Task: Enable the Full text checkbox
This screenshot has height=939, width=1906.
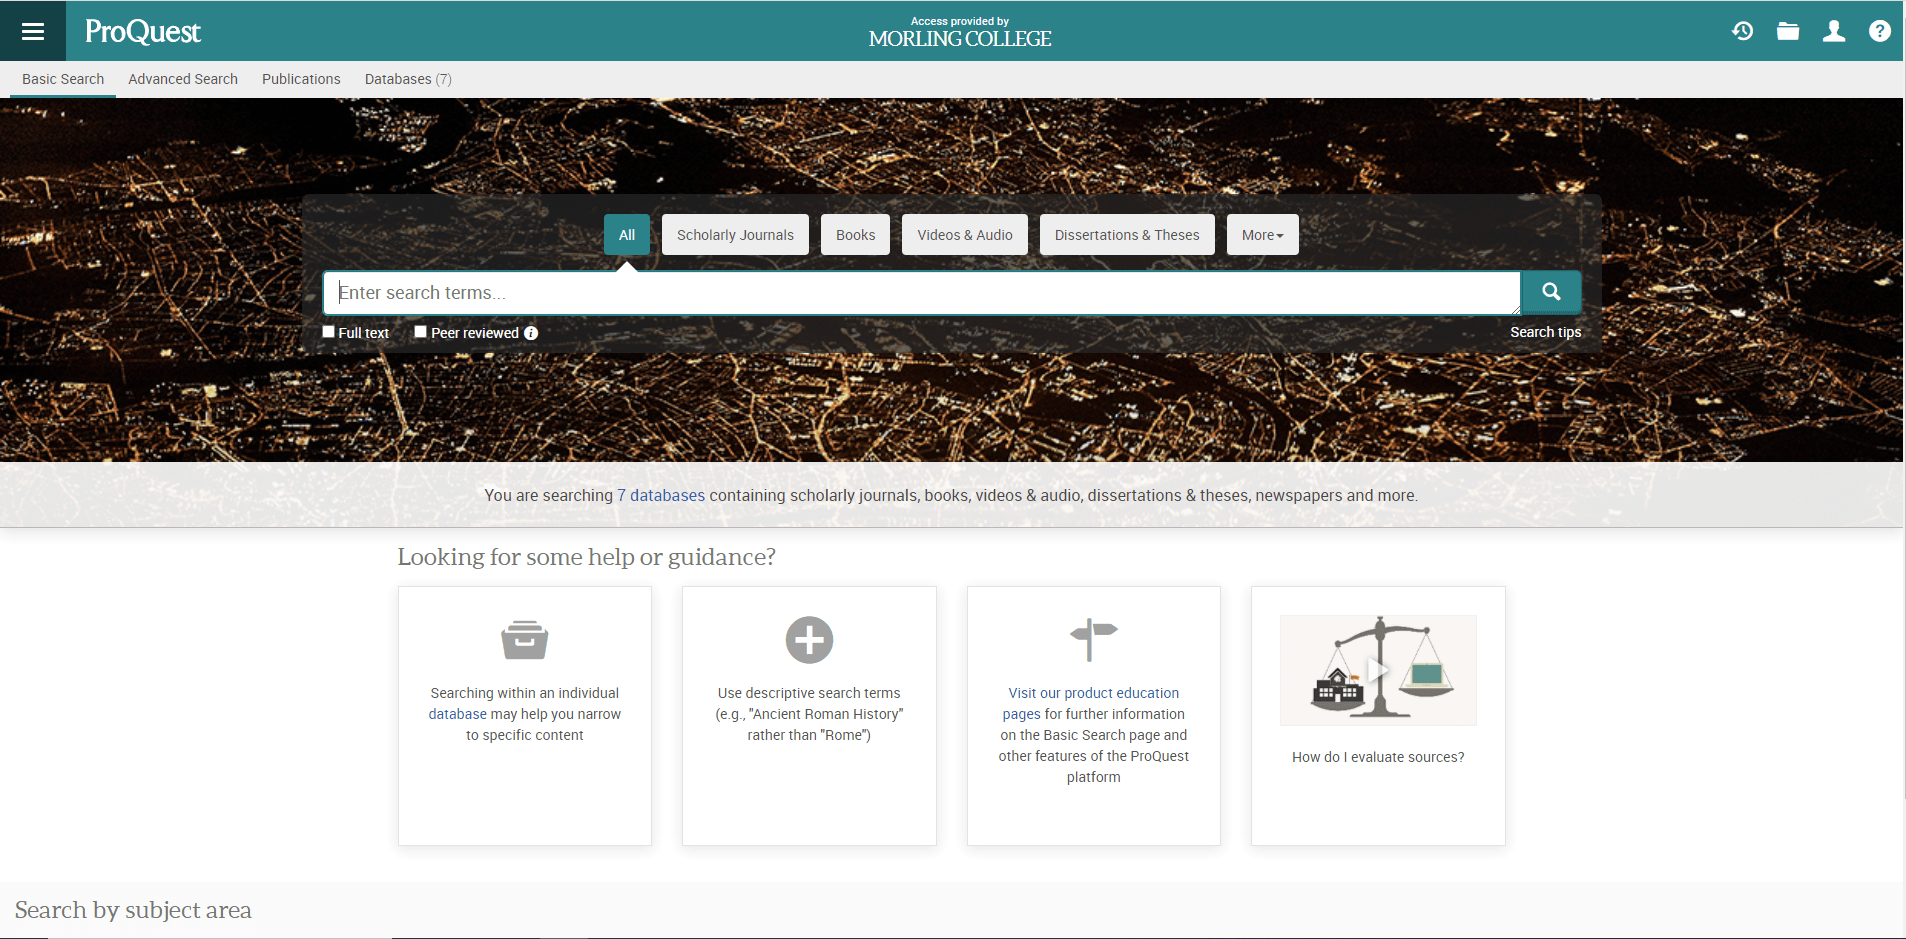Action: [x=328, y=331]
